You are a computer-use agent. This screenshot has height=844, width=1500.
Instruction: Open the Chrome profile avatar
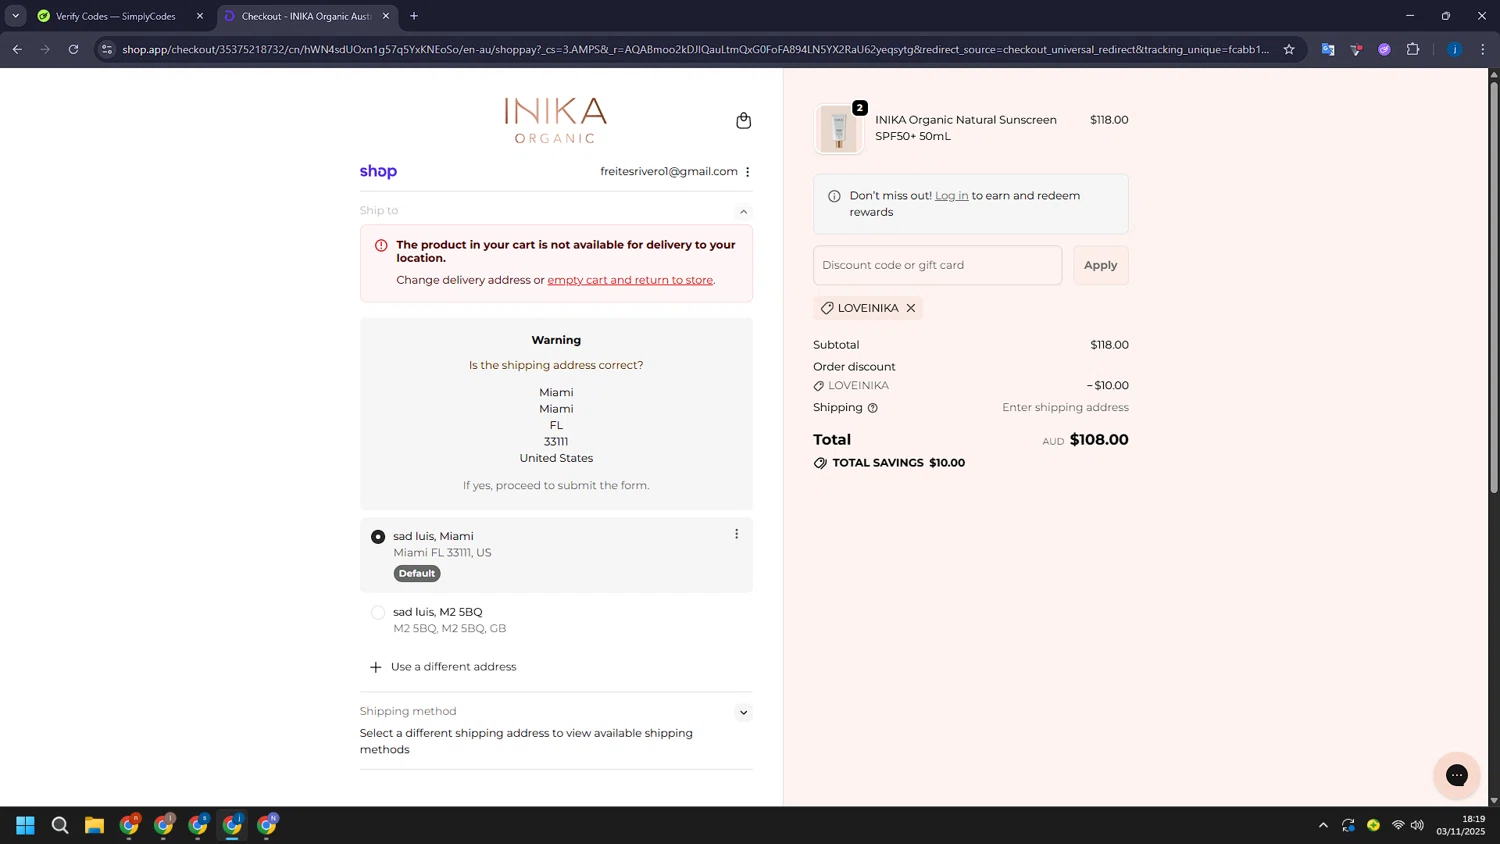coord(1454,49)
